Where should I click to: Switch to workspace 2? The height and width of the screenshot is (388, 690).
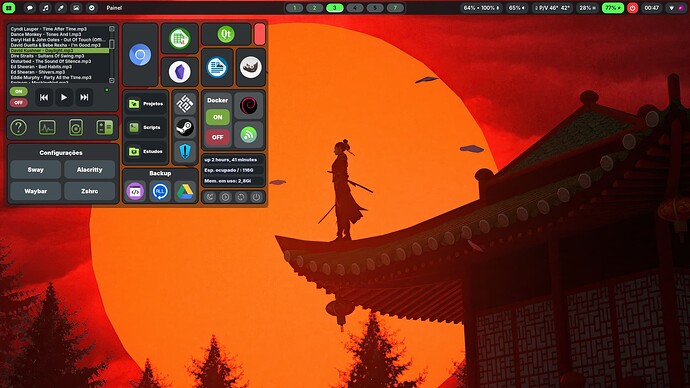[x=314, y=8]
